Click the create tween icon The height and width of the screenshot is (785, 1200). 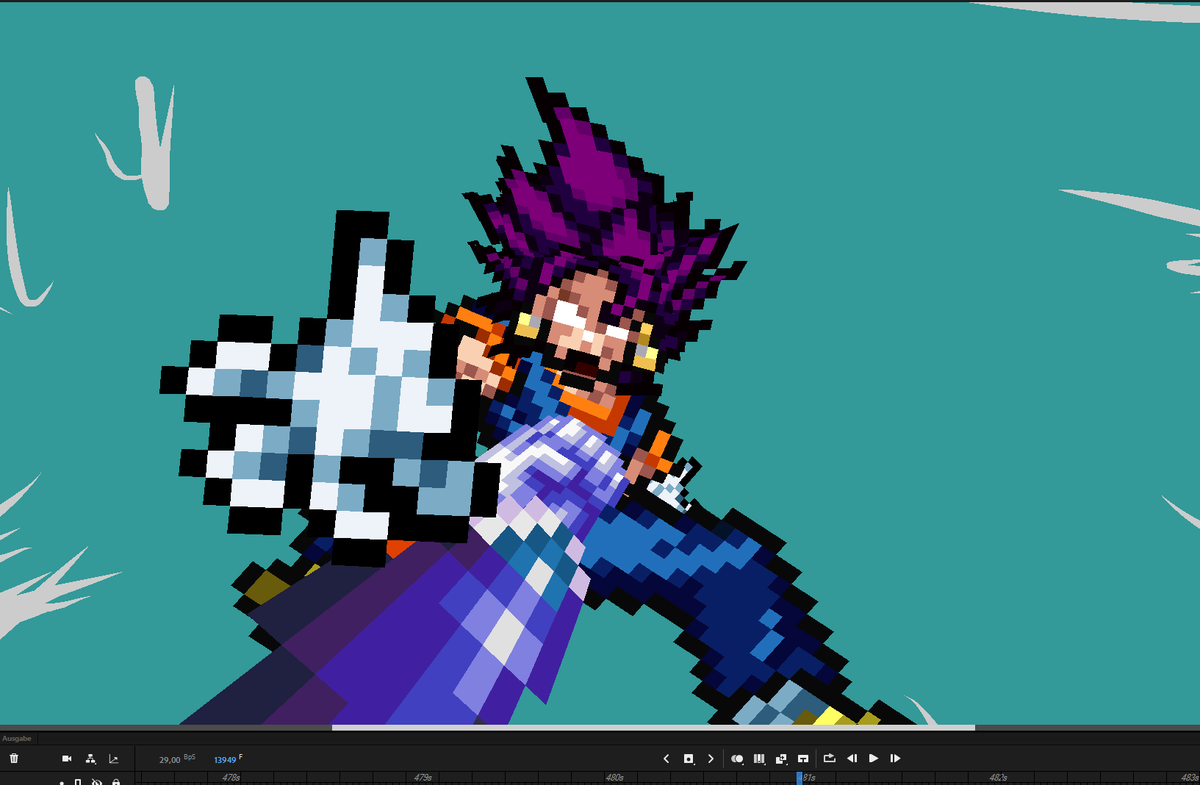click(781, 759)
